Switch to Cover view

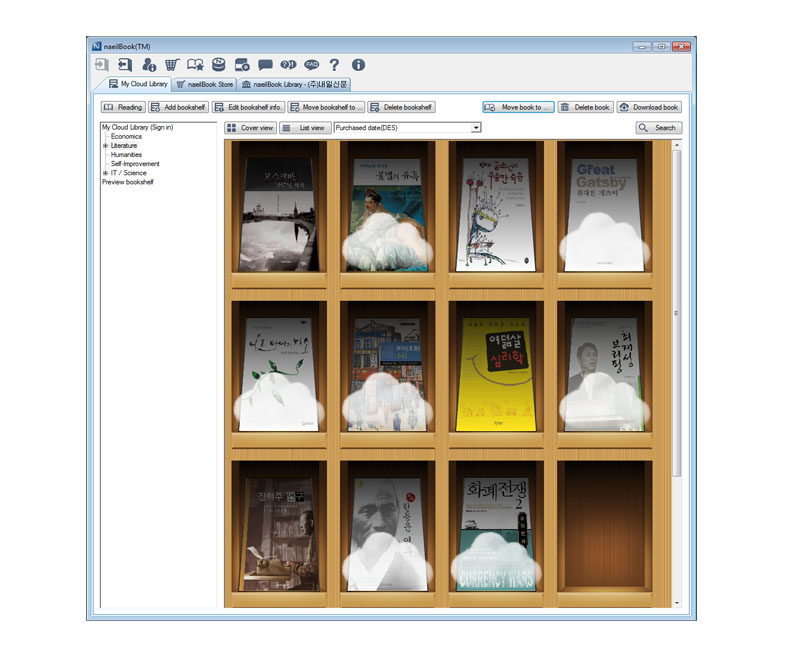click(250, 128)
